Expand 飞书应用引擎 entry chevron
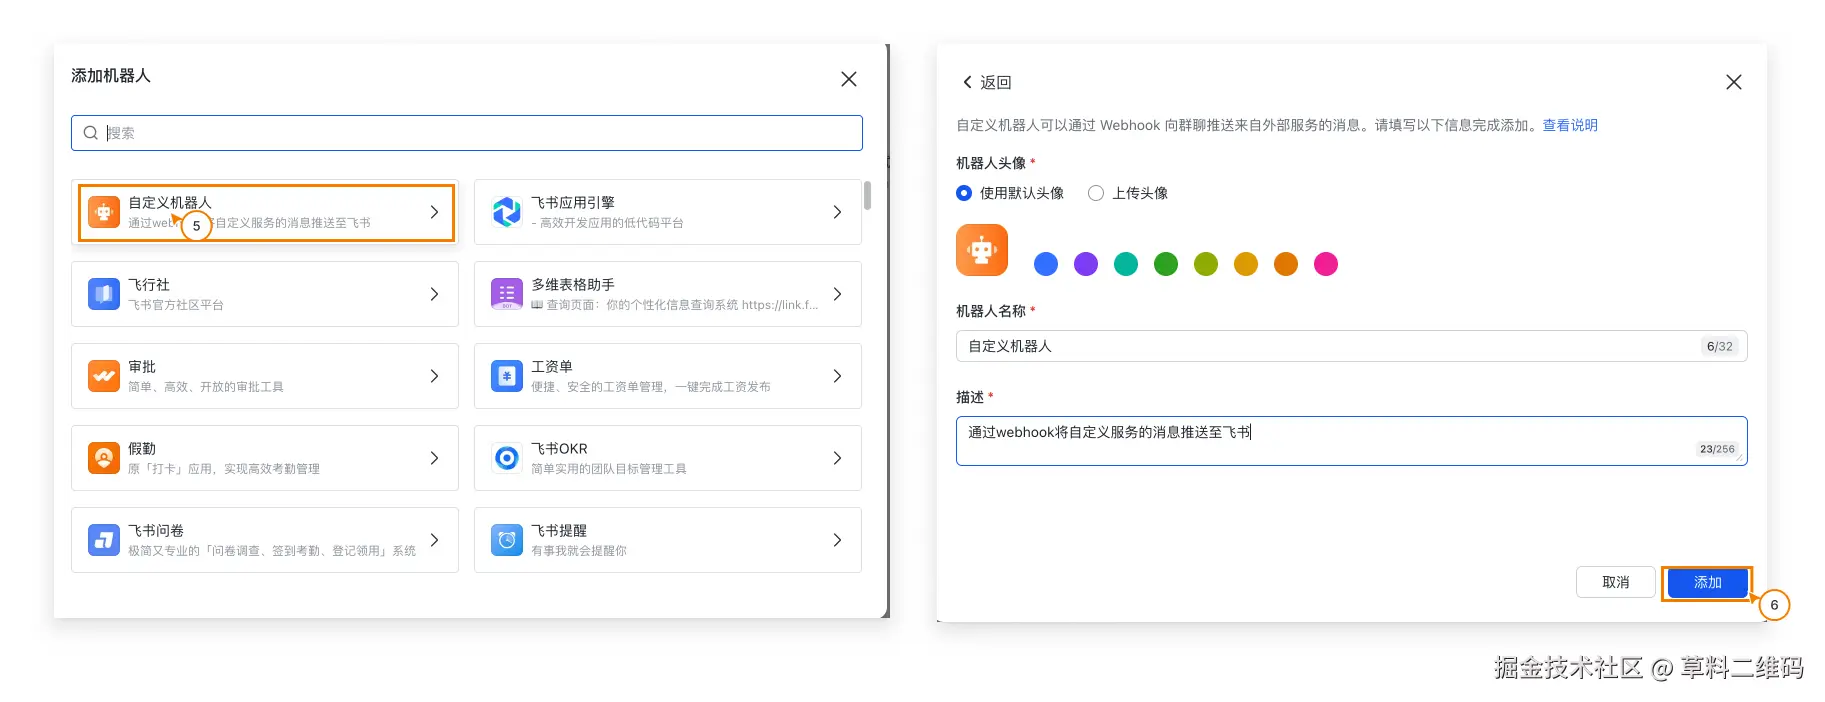Screen dimensions: 1825x702 point(837,212)
